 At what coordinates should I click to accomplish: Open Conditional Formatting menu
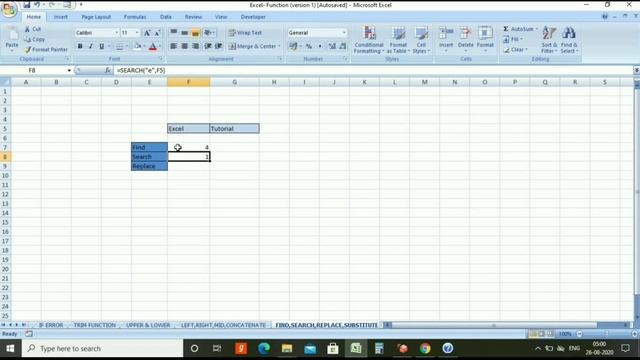pyautogui.click(x=369, y=40)
